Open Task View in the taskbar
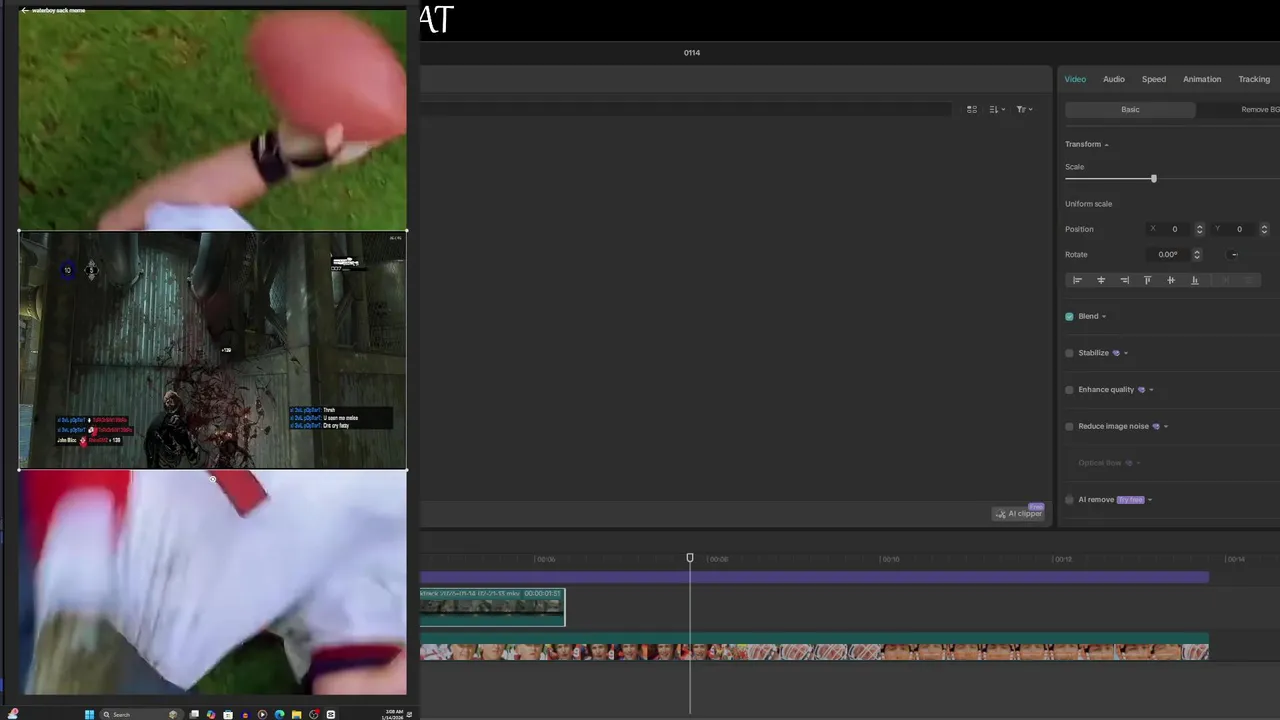 point(194,714)
